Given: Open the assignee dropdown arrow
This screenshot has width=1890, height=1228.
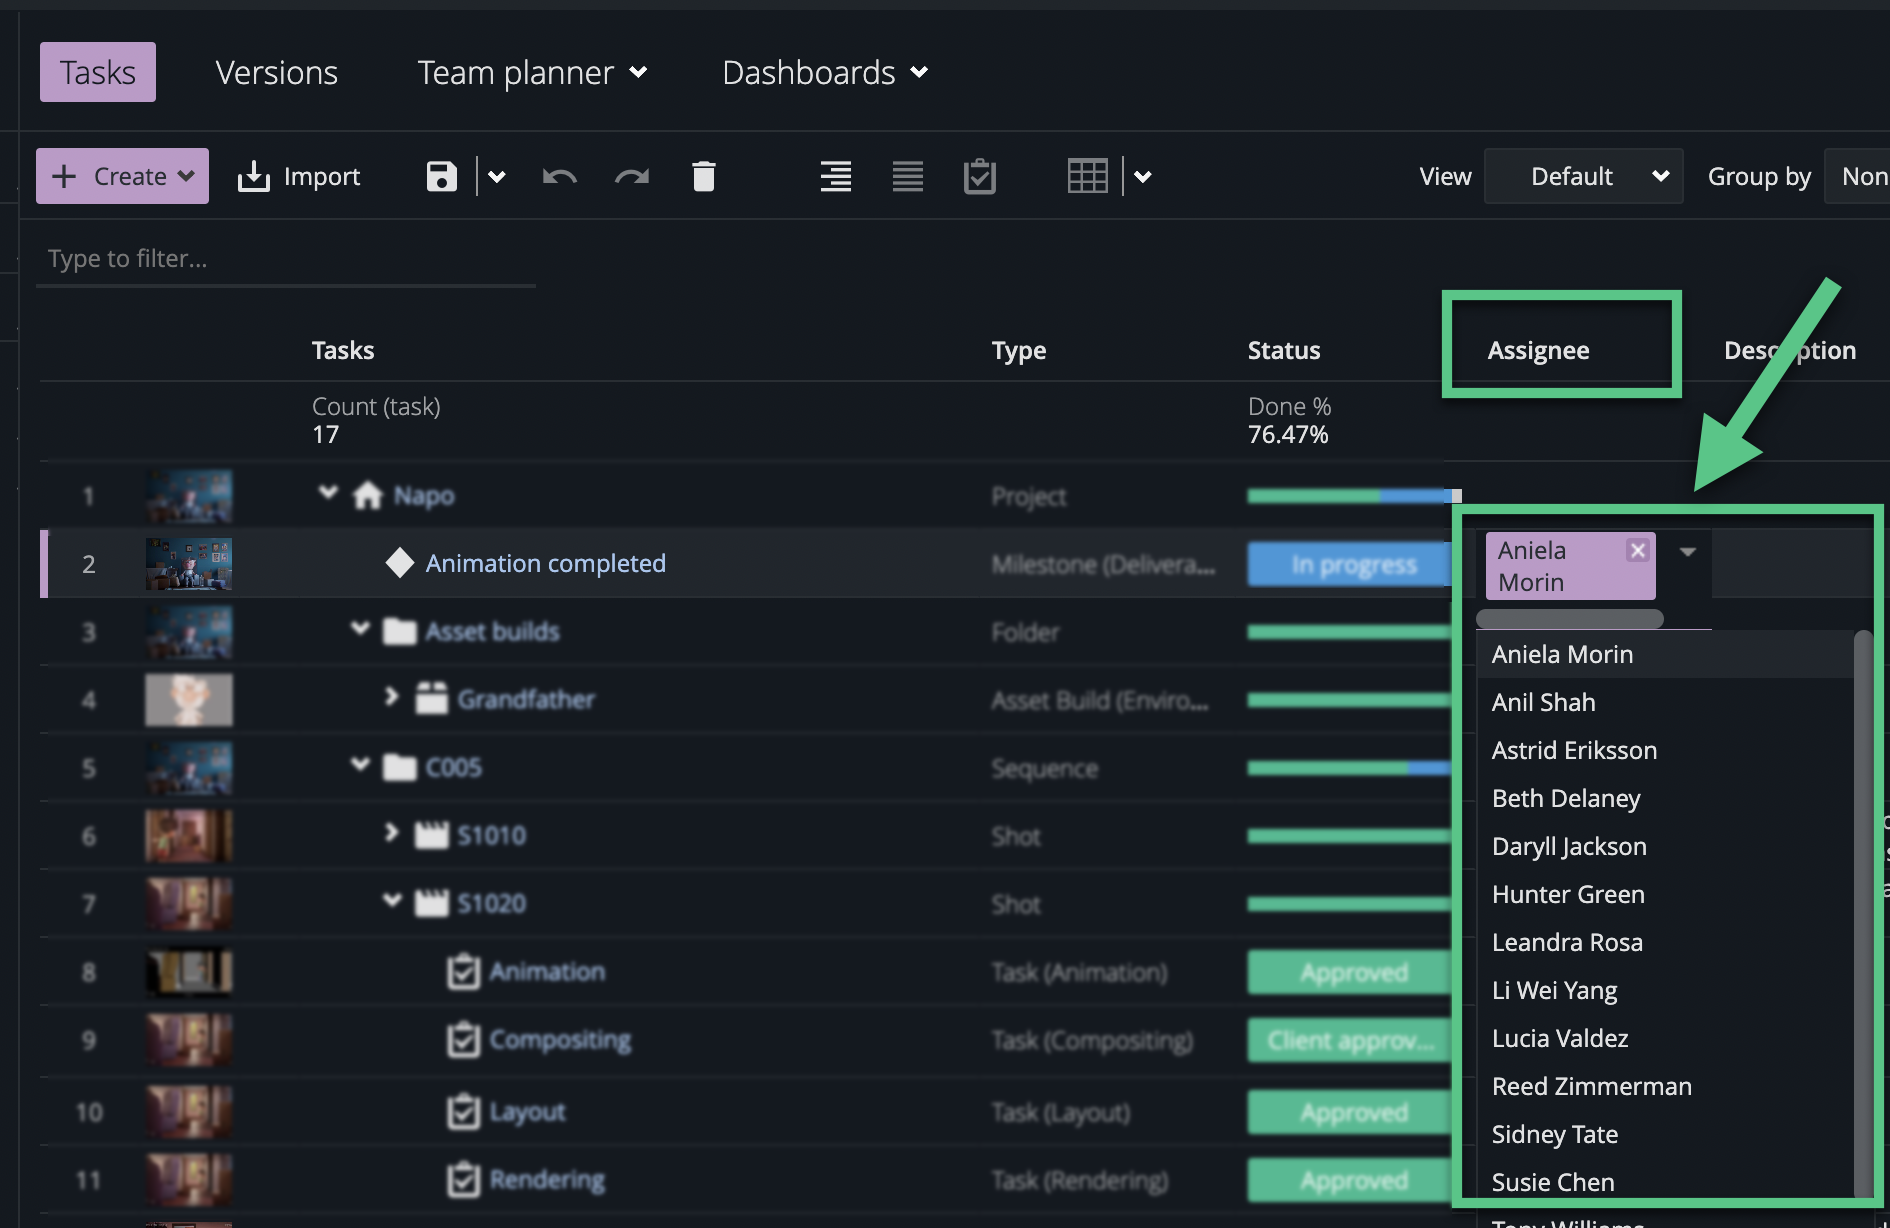Looking at the screenshot, I should 1688,552.
